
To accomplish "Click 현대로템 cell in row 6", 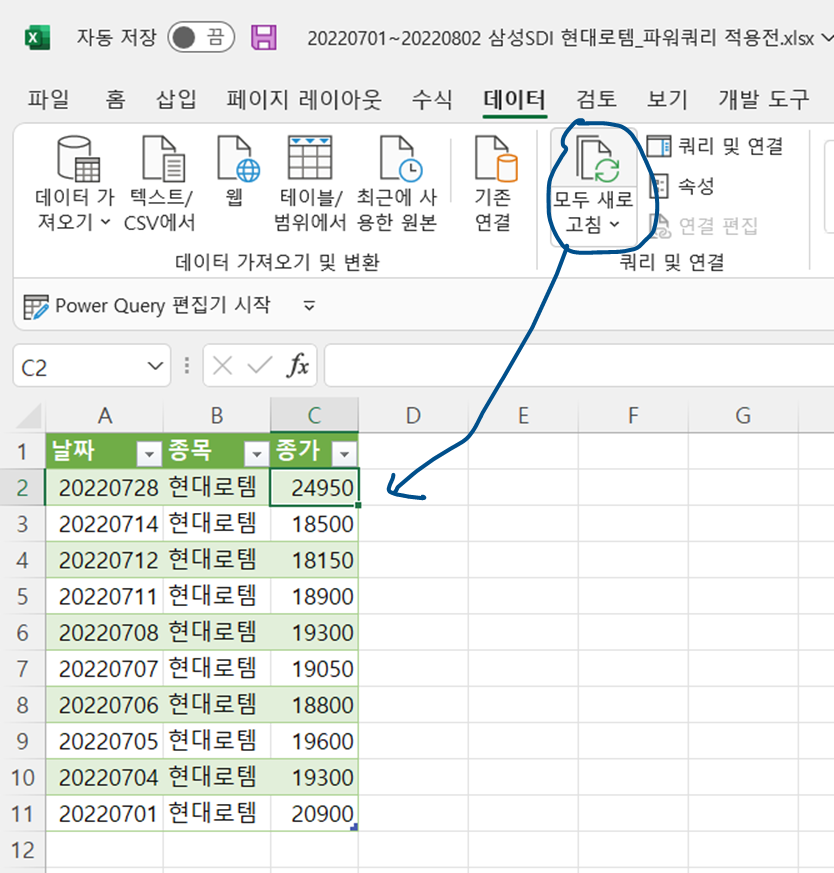I will 217,632.
